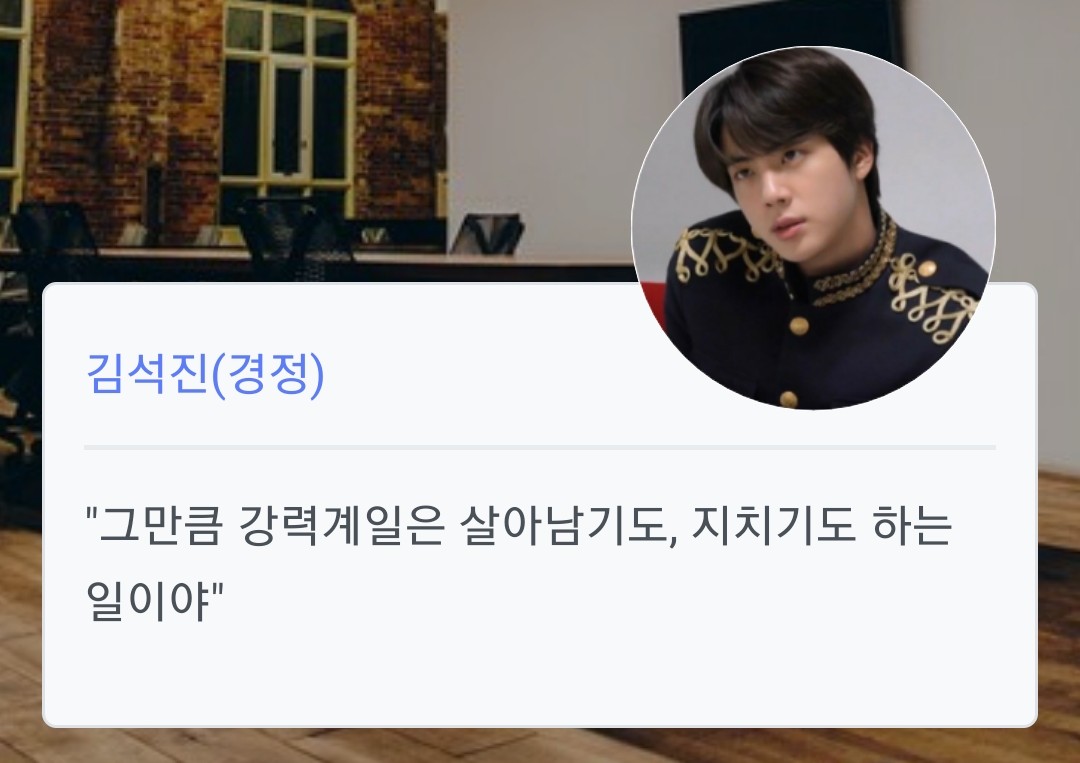Select the name 김석진(경정)

click(x=205, y=374)
